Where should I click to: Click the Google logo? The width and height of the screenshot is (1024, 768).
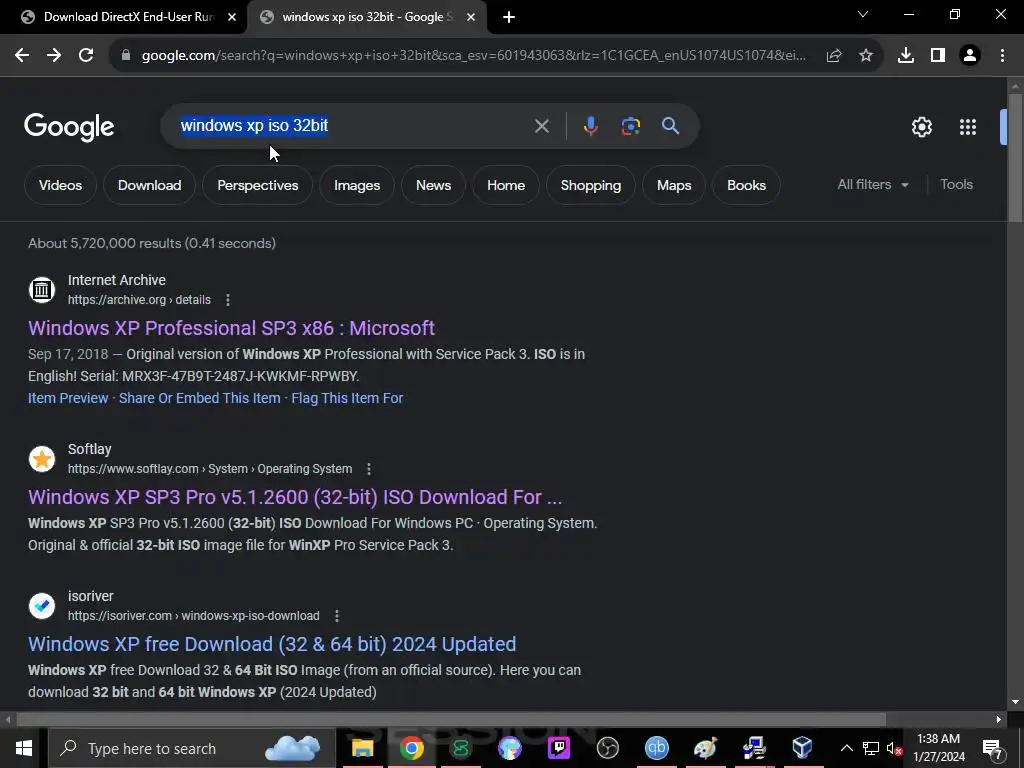[x=69, y=127]
